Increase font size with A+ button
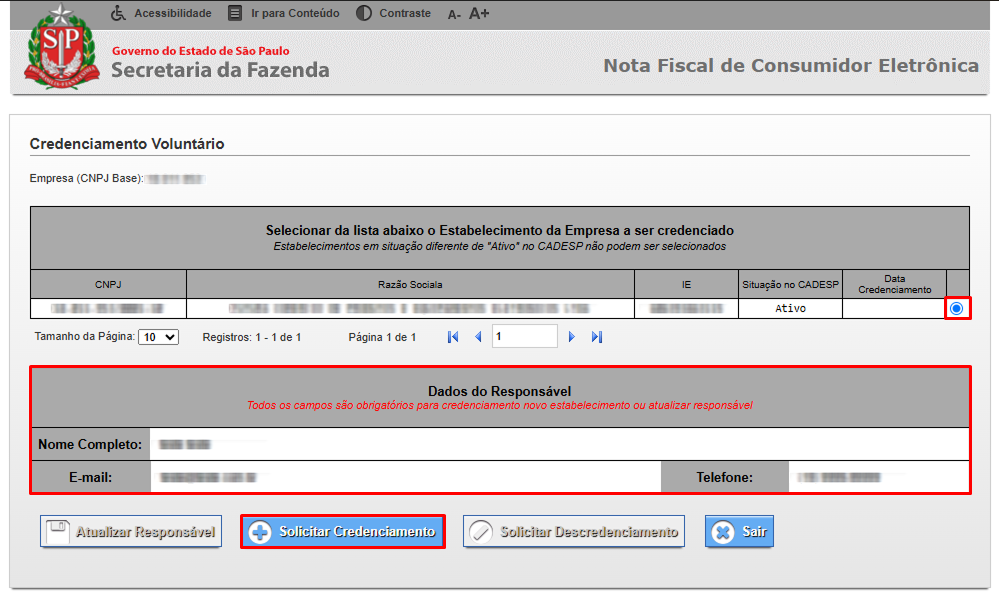This screenshot has height=596, width=999. pos(479,13)
